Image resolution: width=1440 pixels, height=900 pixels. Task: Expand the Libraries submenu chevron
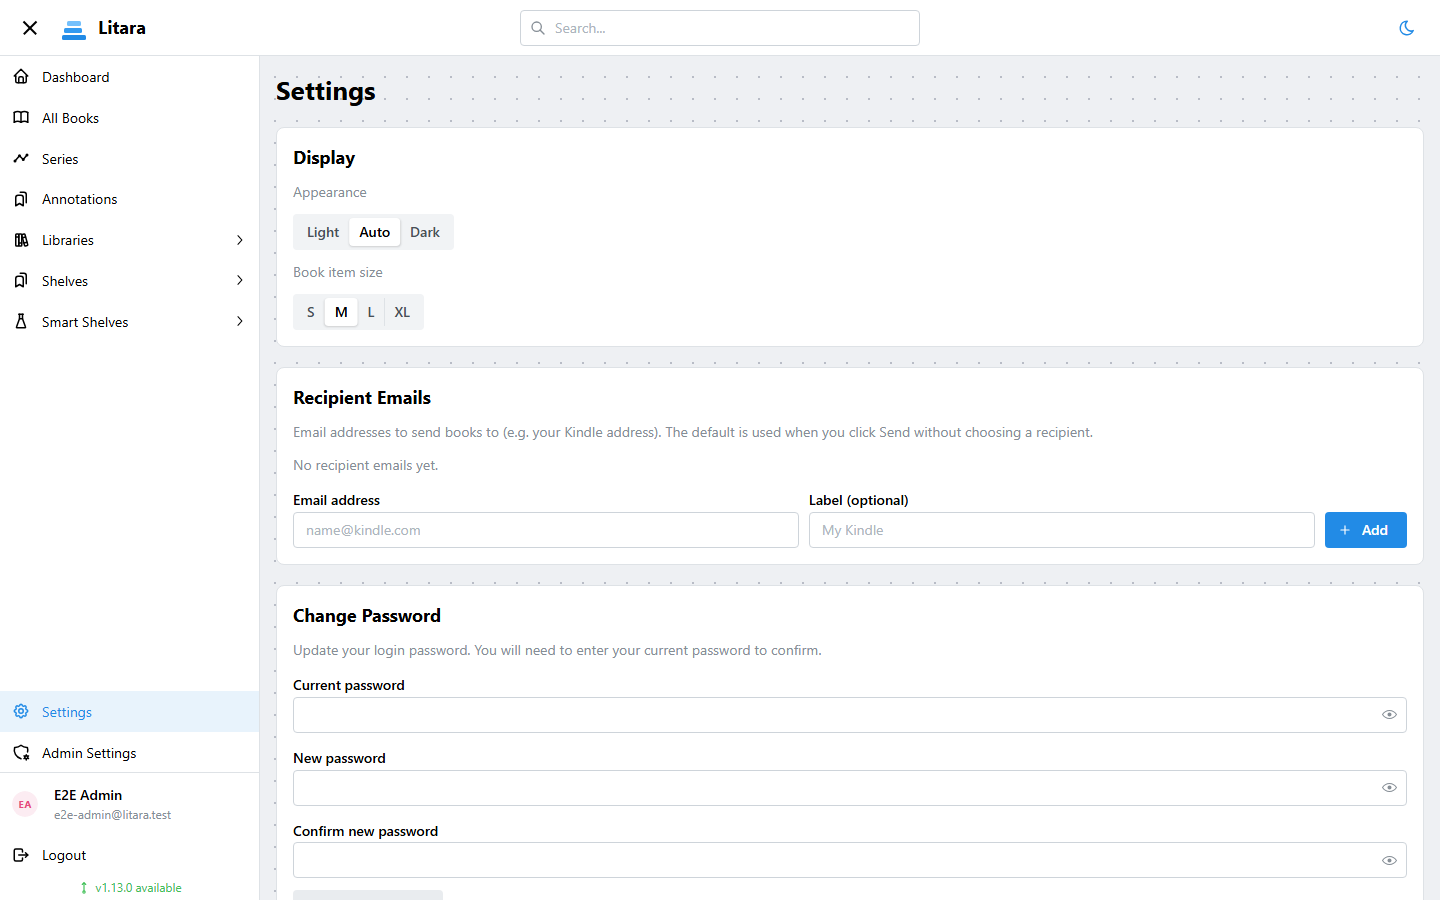click(x=239, y=240)
